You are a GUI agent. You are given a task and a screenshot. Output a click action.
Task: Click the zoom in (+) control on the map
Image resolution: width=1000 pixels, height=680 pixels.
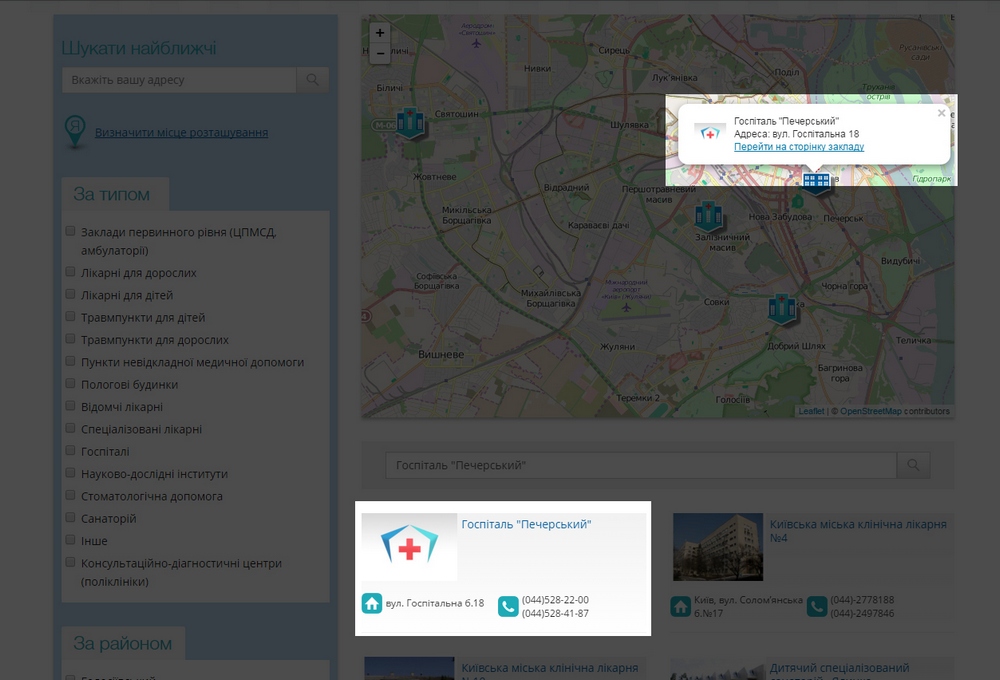pos(379,33)
